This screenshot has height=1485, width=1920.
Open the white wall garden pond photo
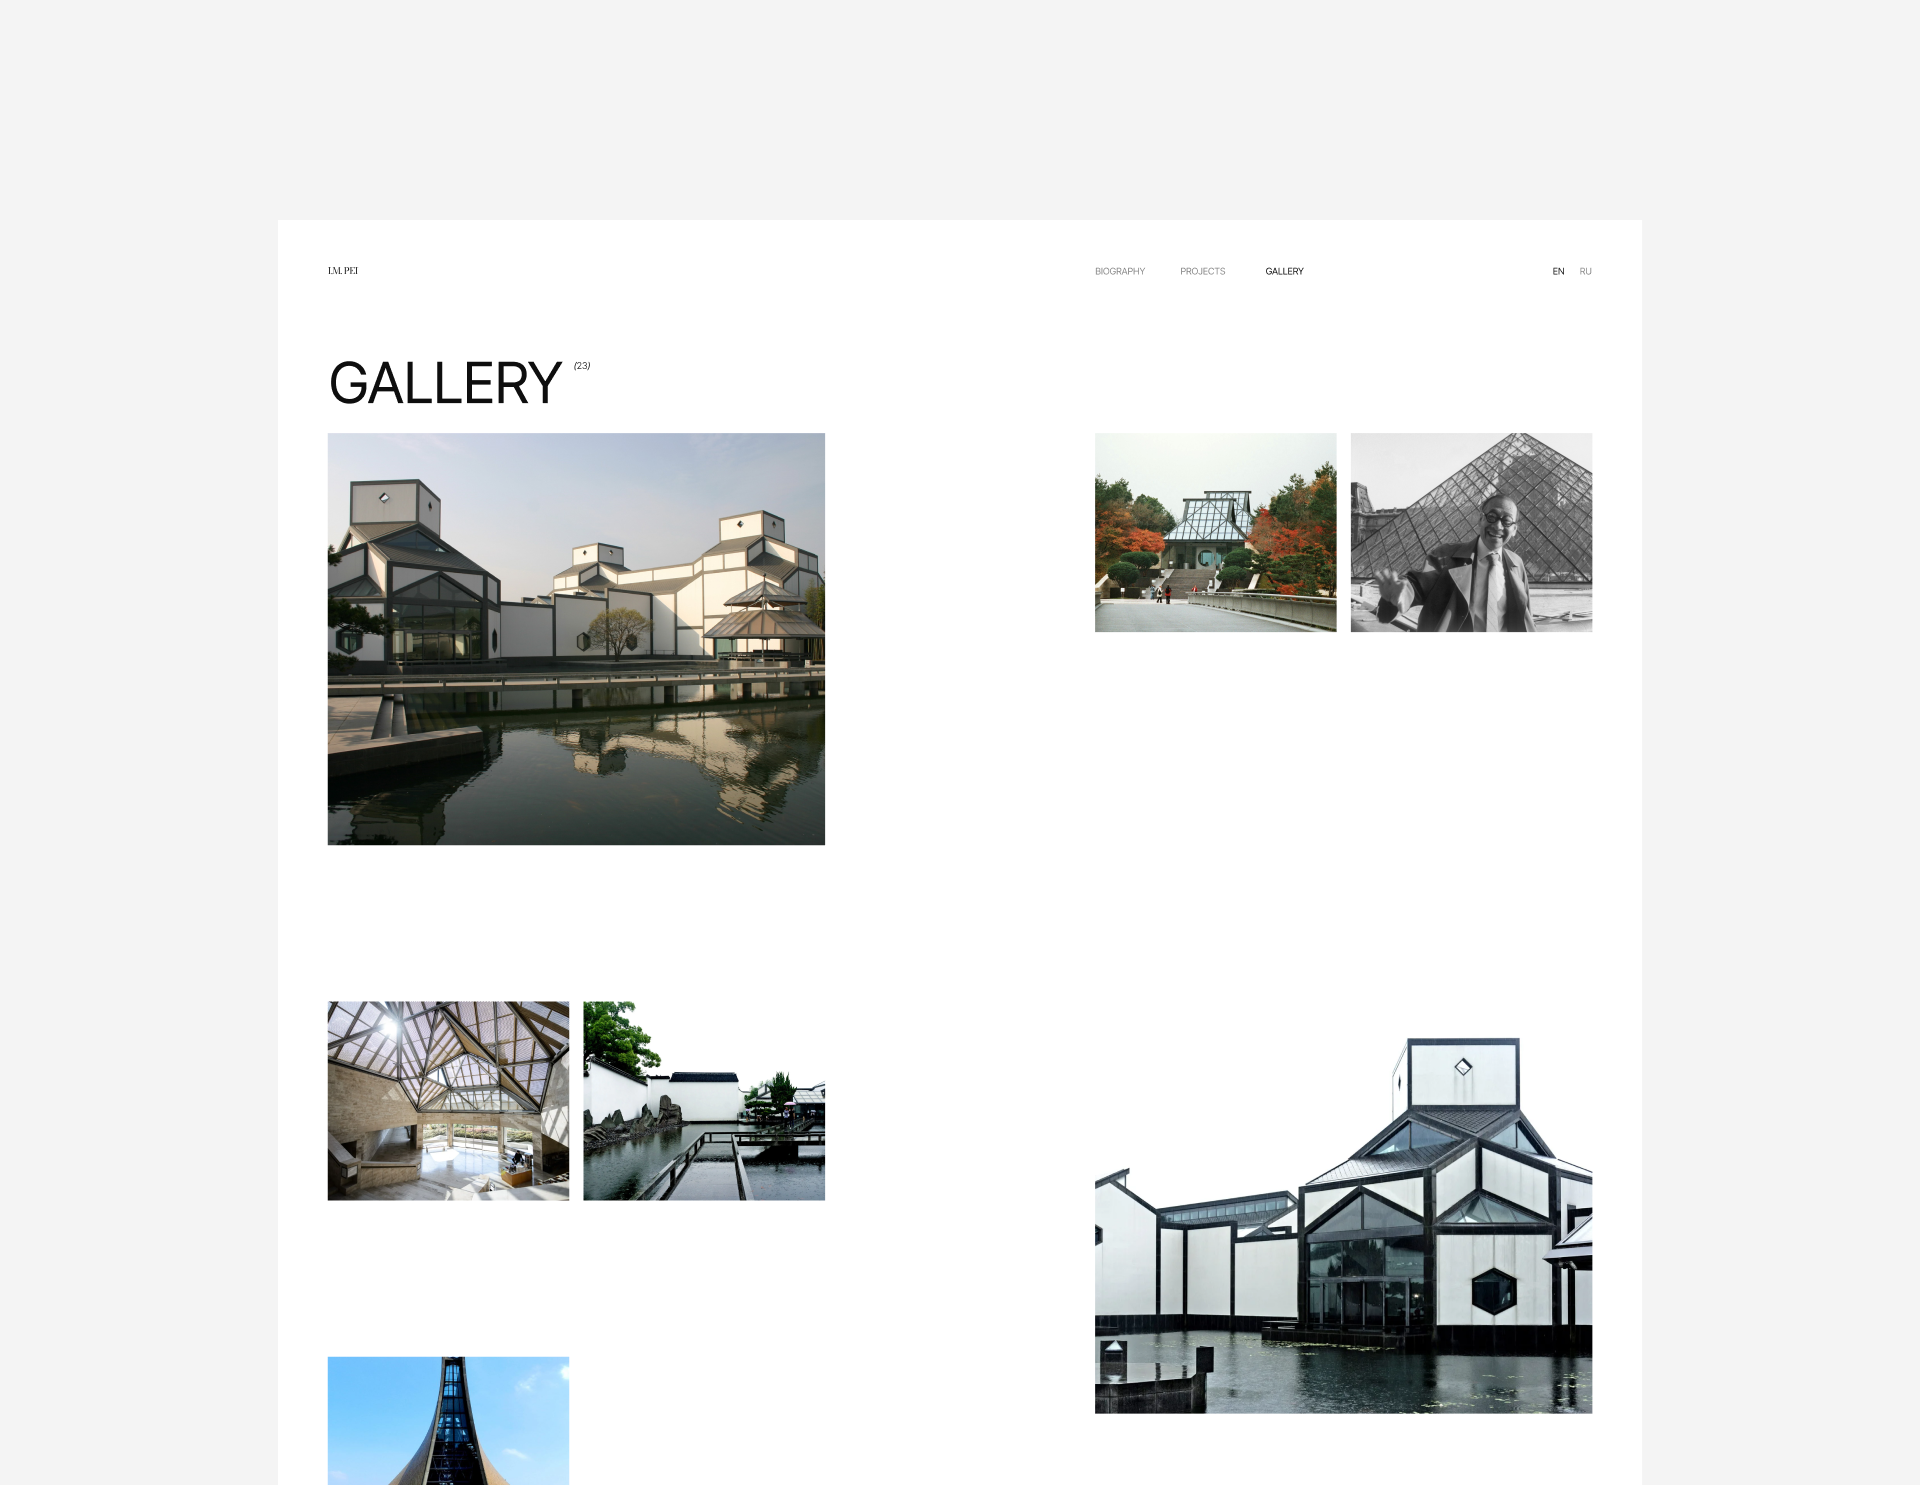[x=704, y=1101]
